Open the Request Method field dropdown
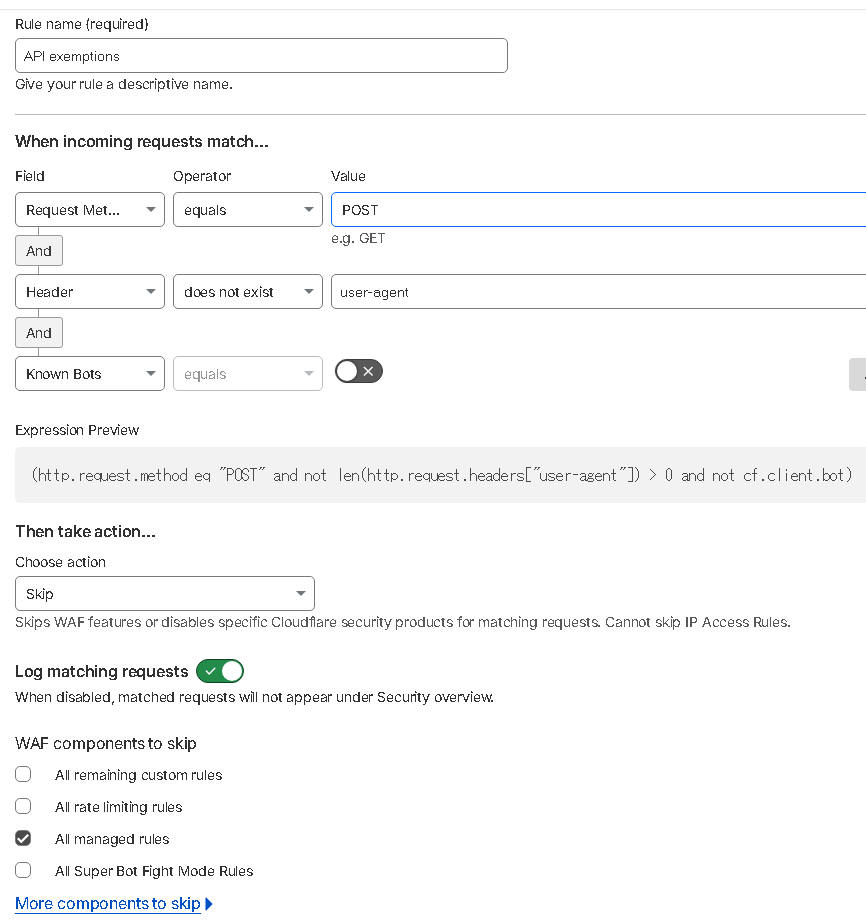 [90, 210]
